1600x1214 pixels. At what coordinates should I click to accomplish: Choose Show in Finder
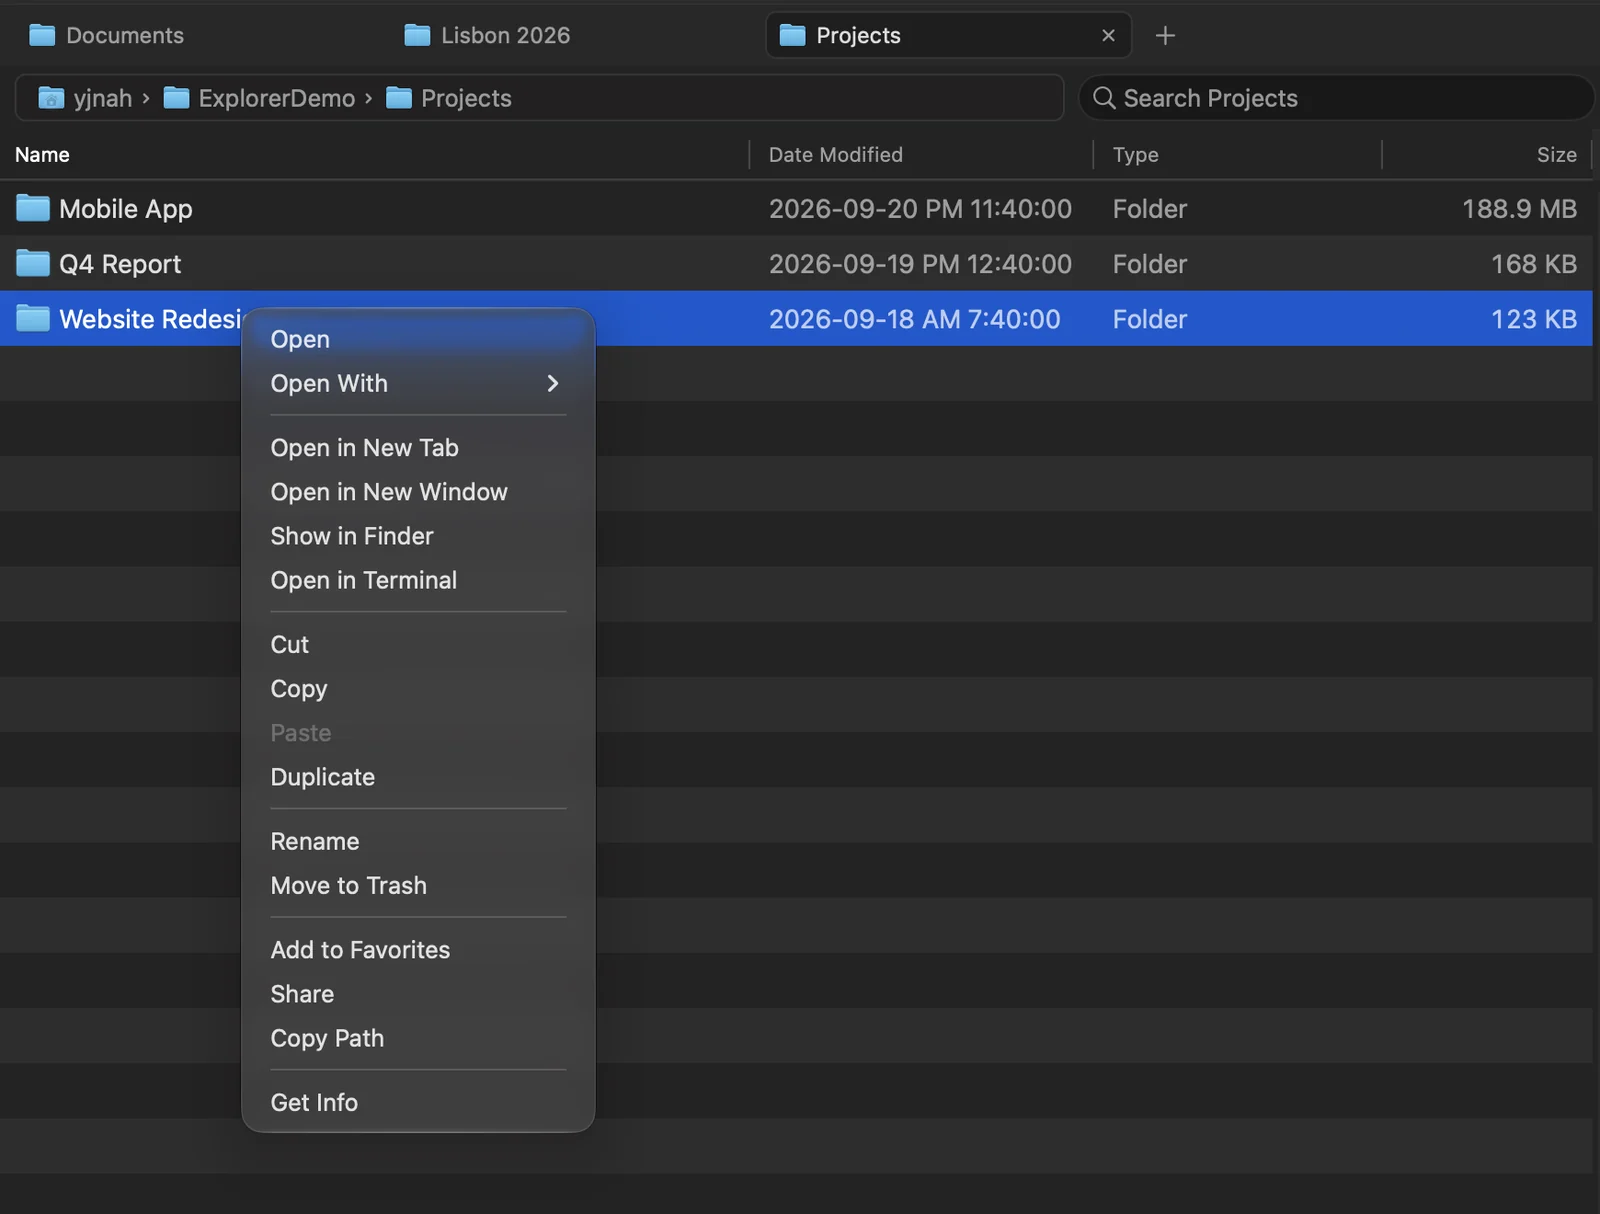[418, 536]
